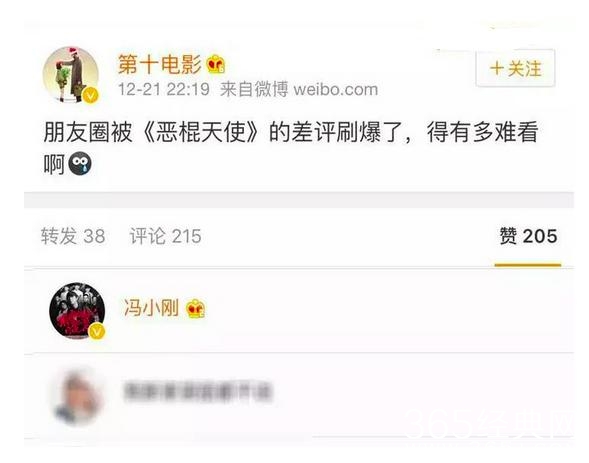Click verified V badge on 冯小刚 avatar
The width and height of the screenshot is (589, 463).
click(97, 332)
